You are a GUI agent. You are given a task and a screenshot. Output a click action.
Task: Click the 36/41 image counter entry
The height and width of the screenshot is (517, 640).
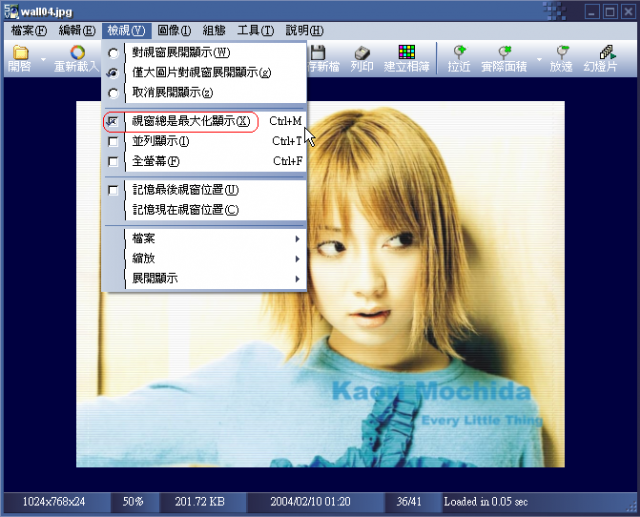click(x=409, y=501)
